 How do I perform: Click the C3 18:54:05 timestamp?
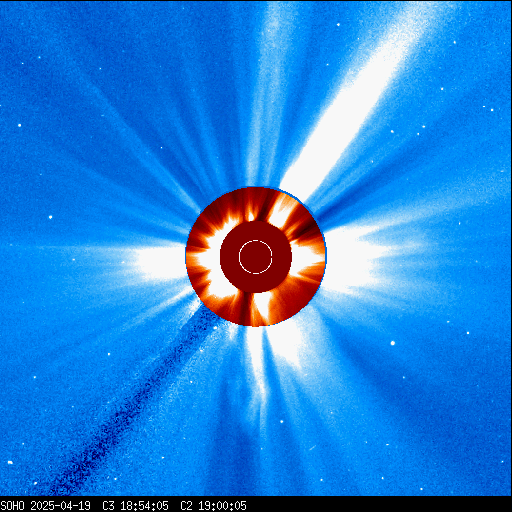coord(135,506)
